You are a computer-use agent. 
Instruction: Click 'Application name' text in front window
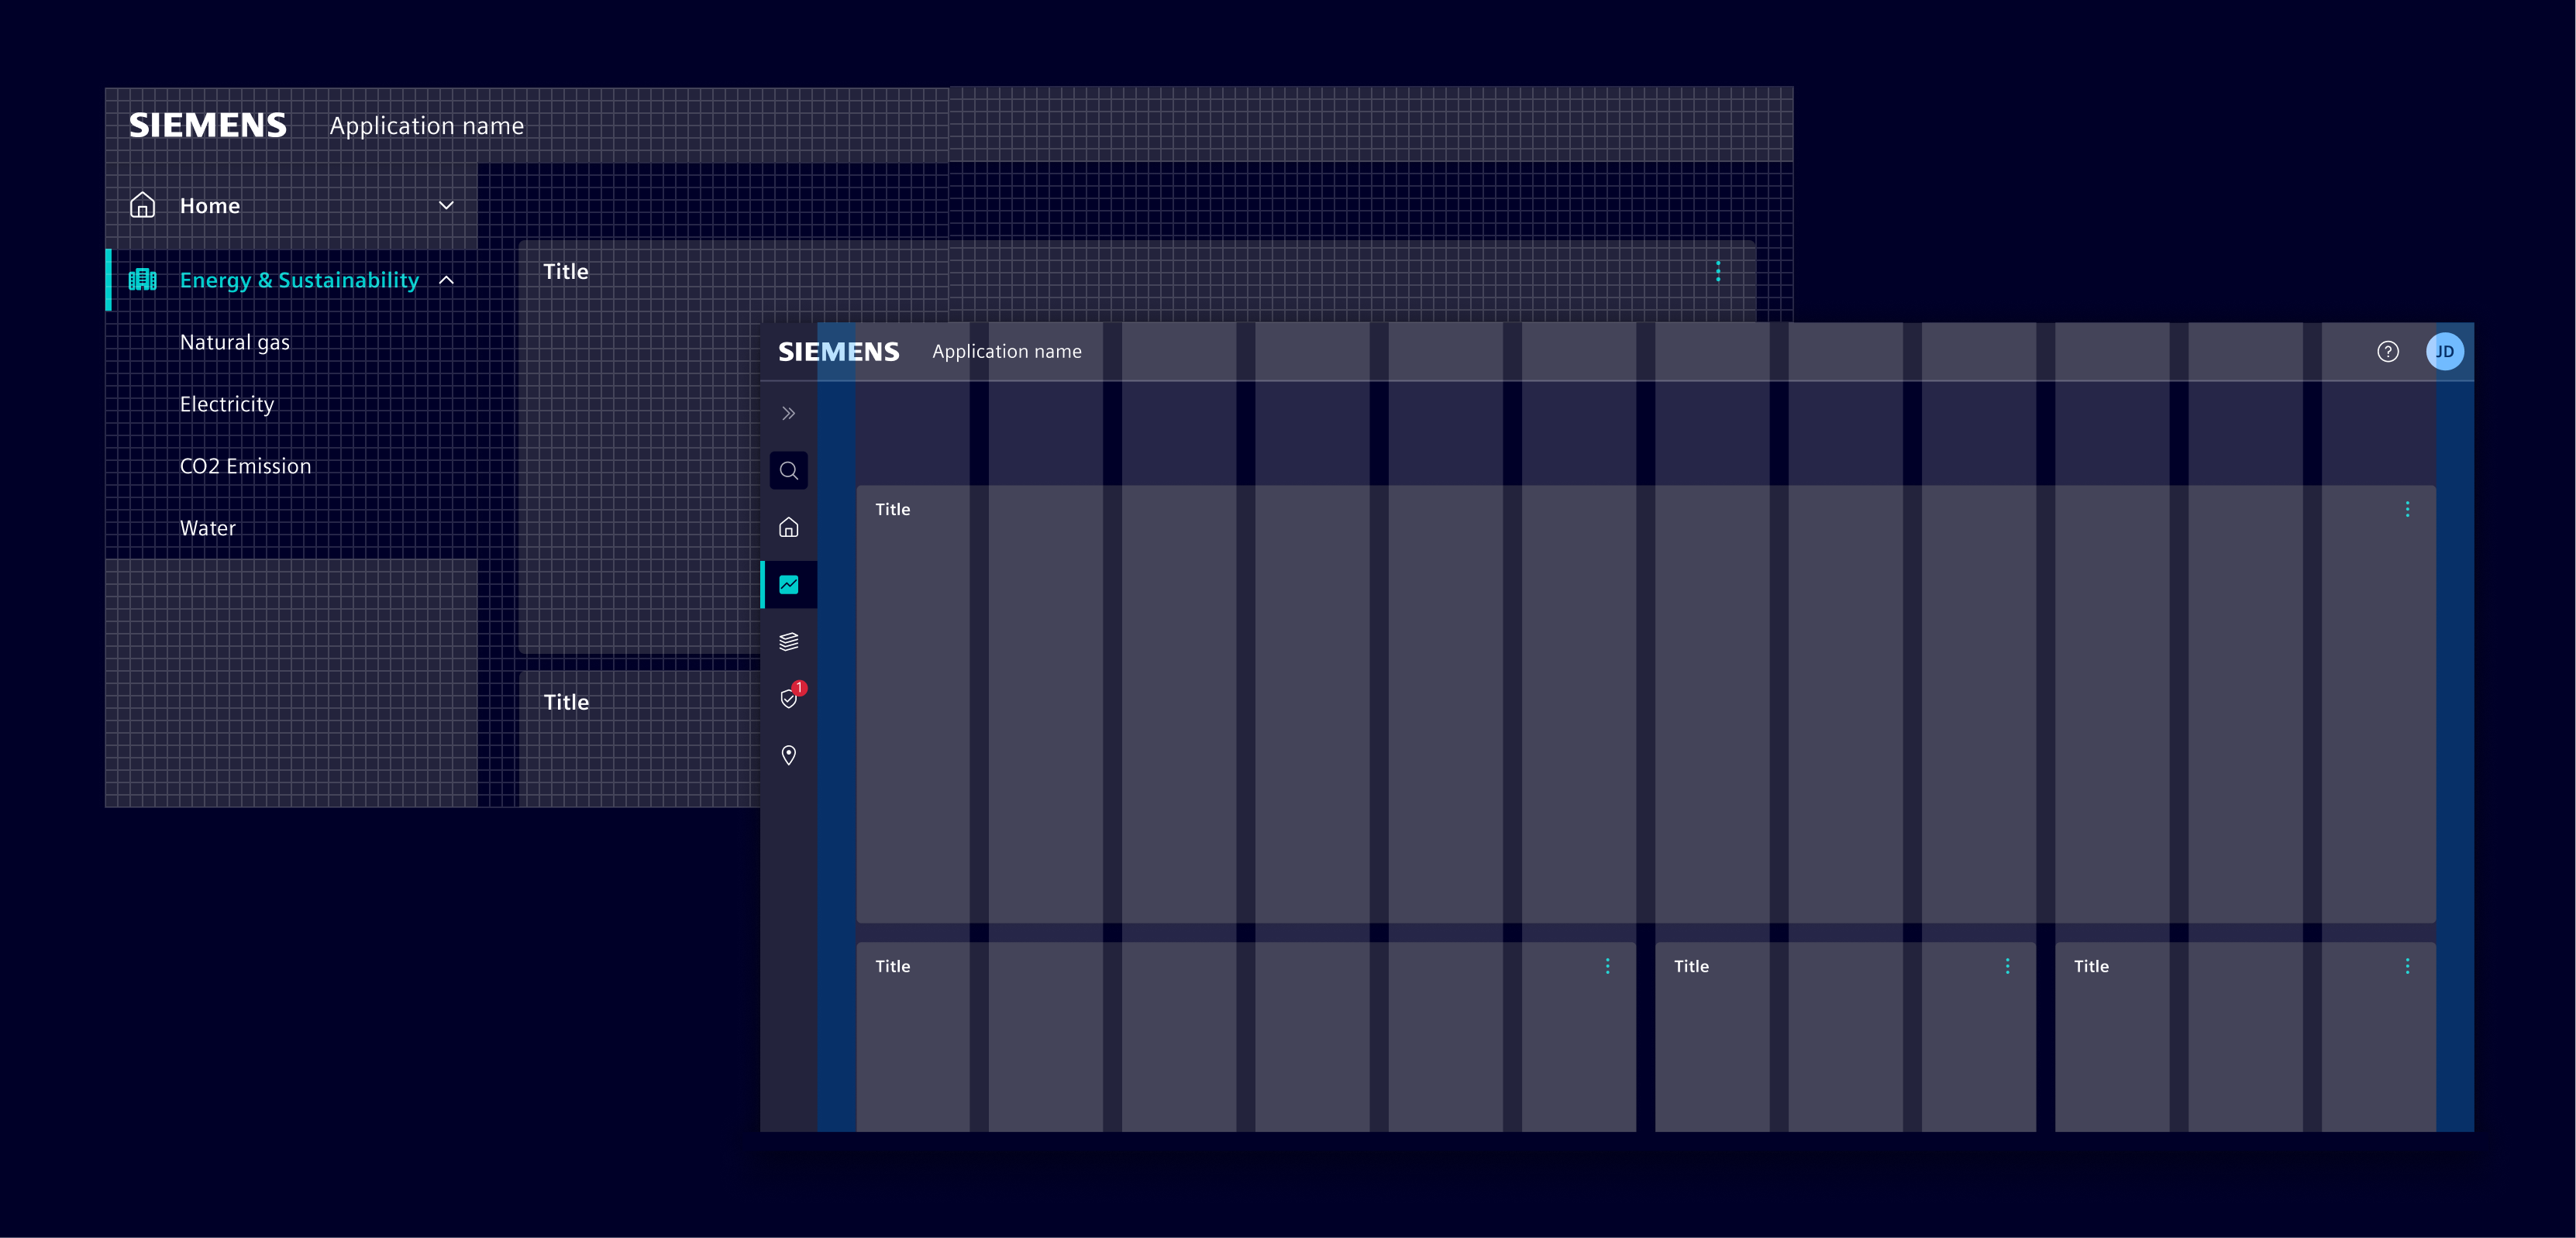[x=1007, y=351]
